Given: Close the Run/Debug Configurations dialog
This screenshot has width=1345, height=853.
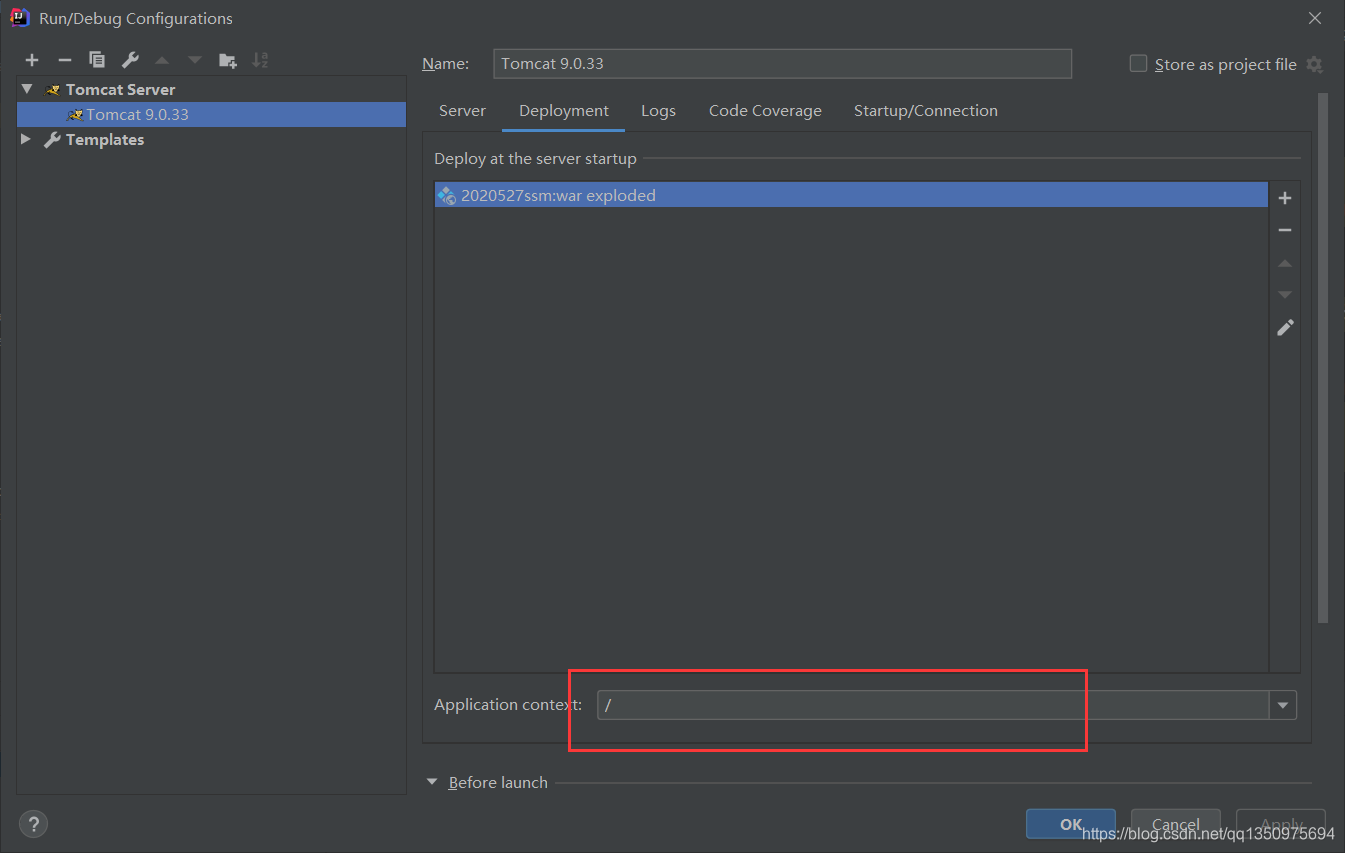Looking at the screenshot, I should pyautogui.click(x=1315, y=18).
